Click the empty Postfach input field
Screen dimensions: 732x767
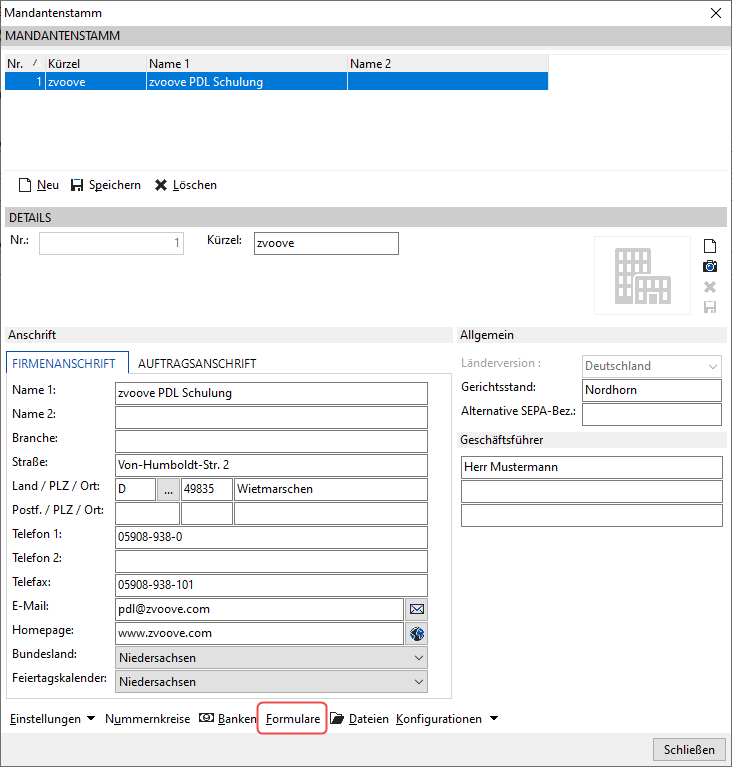pos(147,514)
